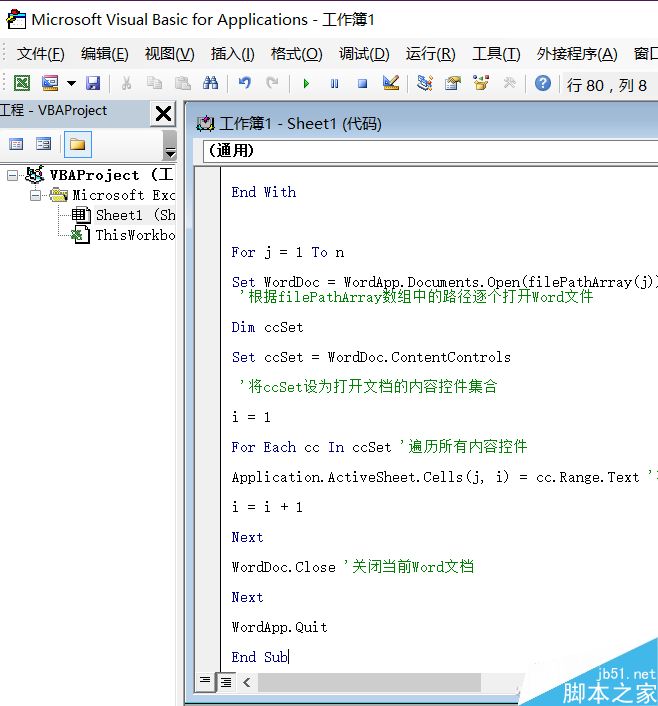Click the View Microsoft Excel toolbar icon
Screen dimensions: 658x706
22,83
